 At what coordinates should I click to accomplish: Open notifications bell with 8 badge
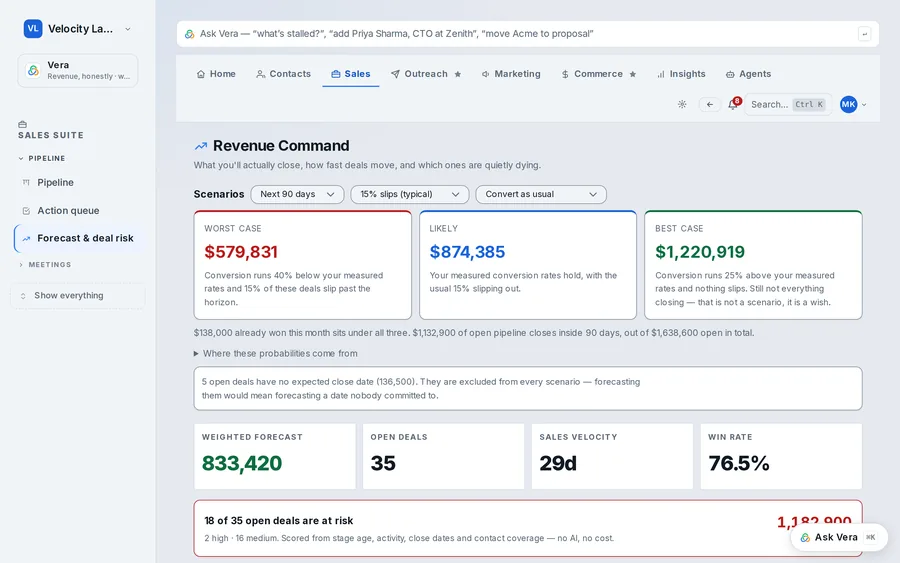pyautogui.click(x=733, y=104)
